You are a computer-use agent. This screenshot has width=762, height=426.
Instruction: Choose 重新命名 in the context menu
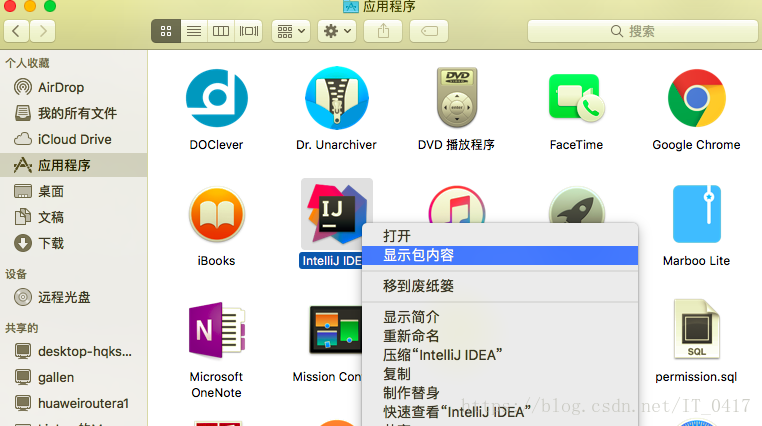coord(500,336)
